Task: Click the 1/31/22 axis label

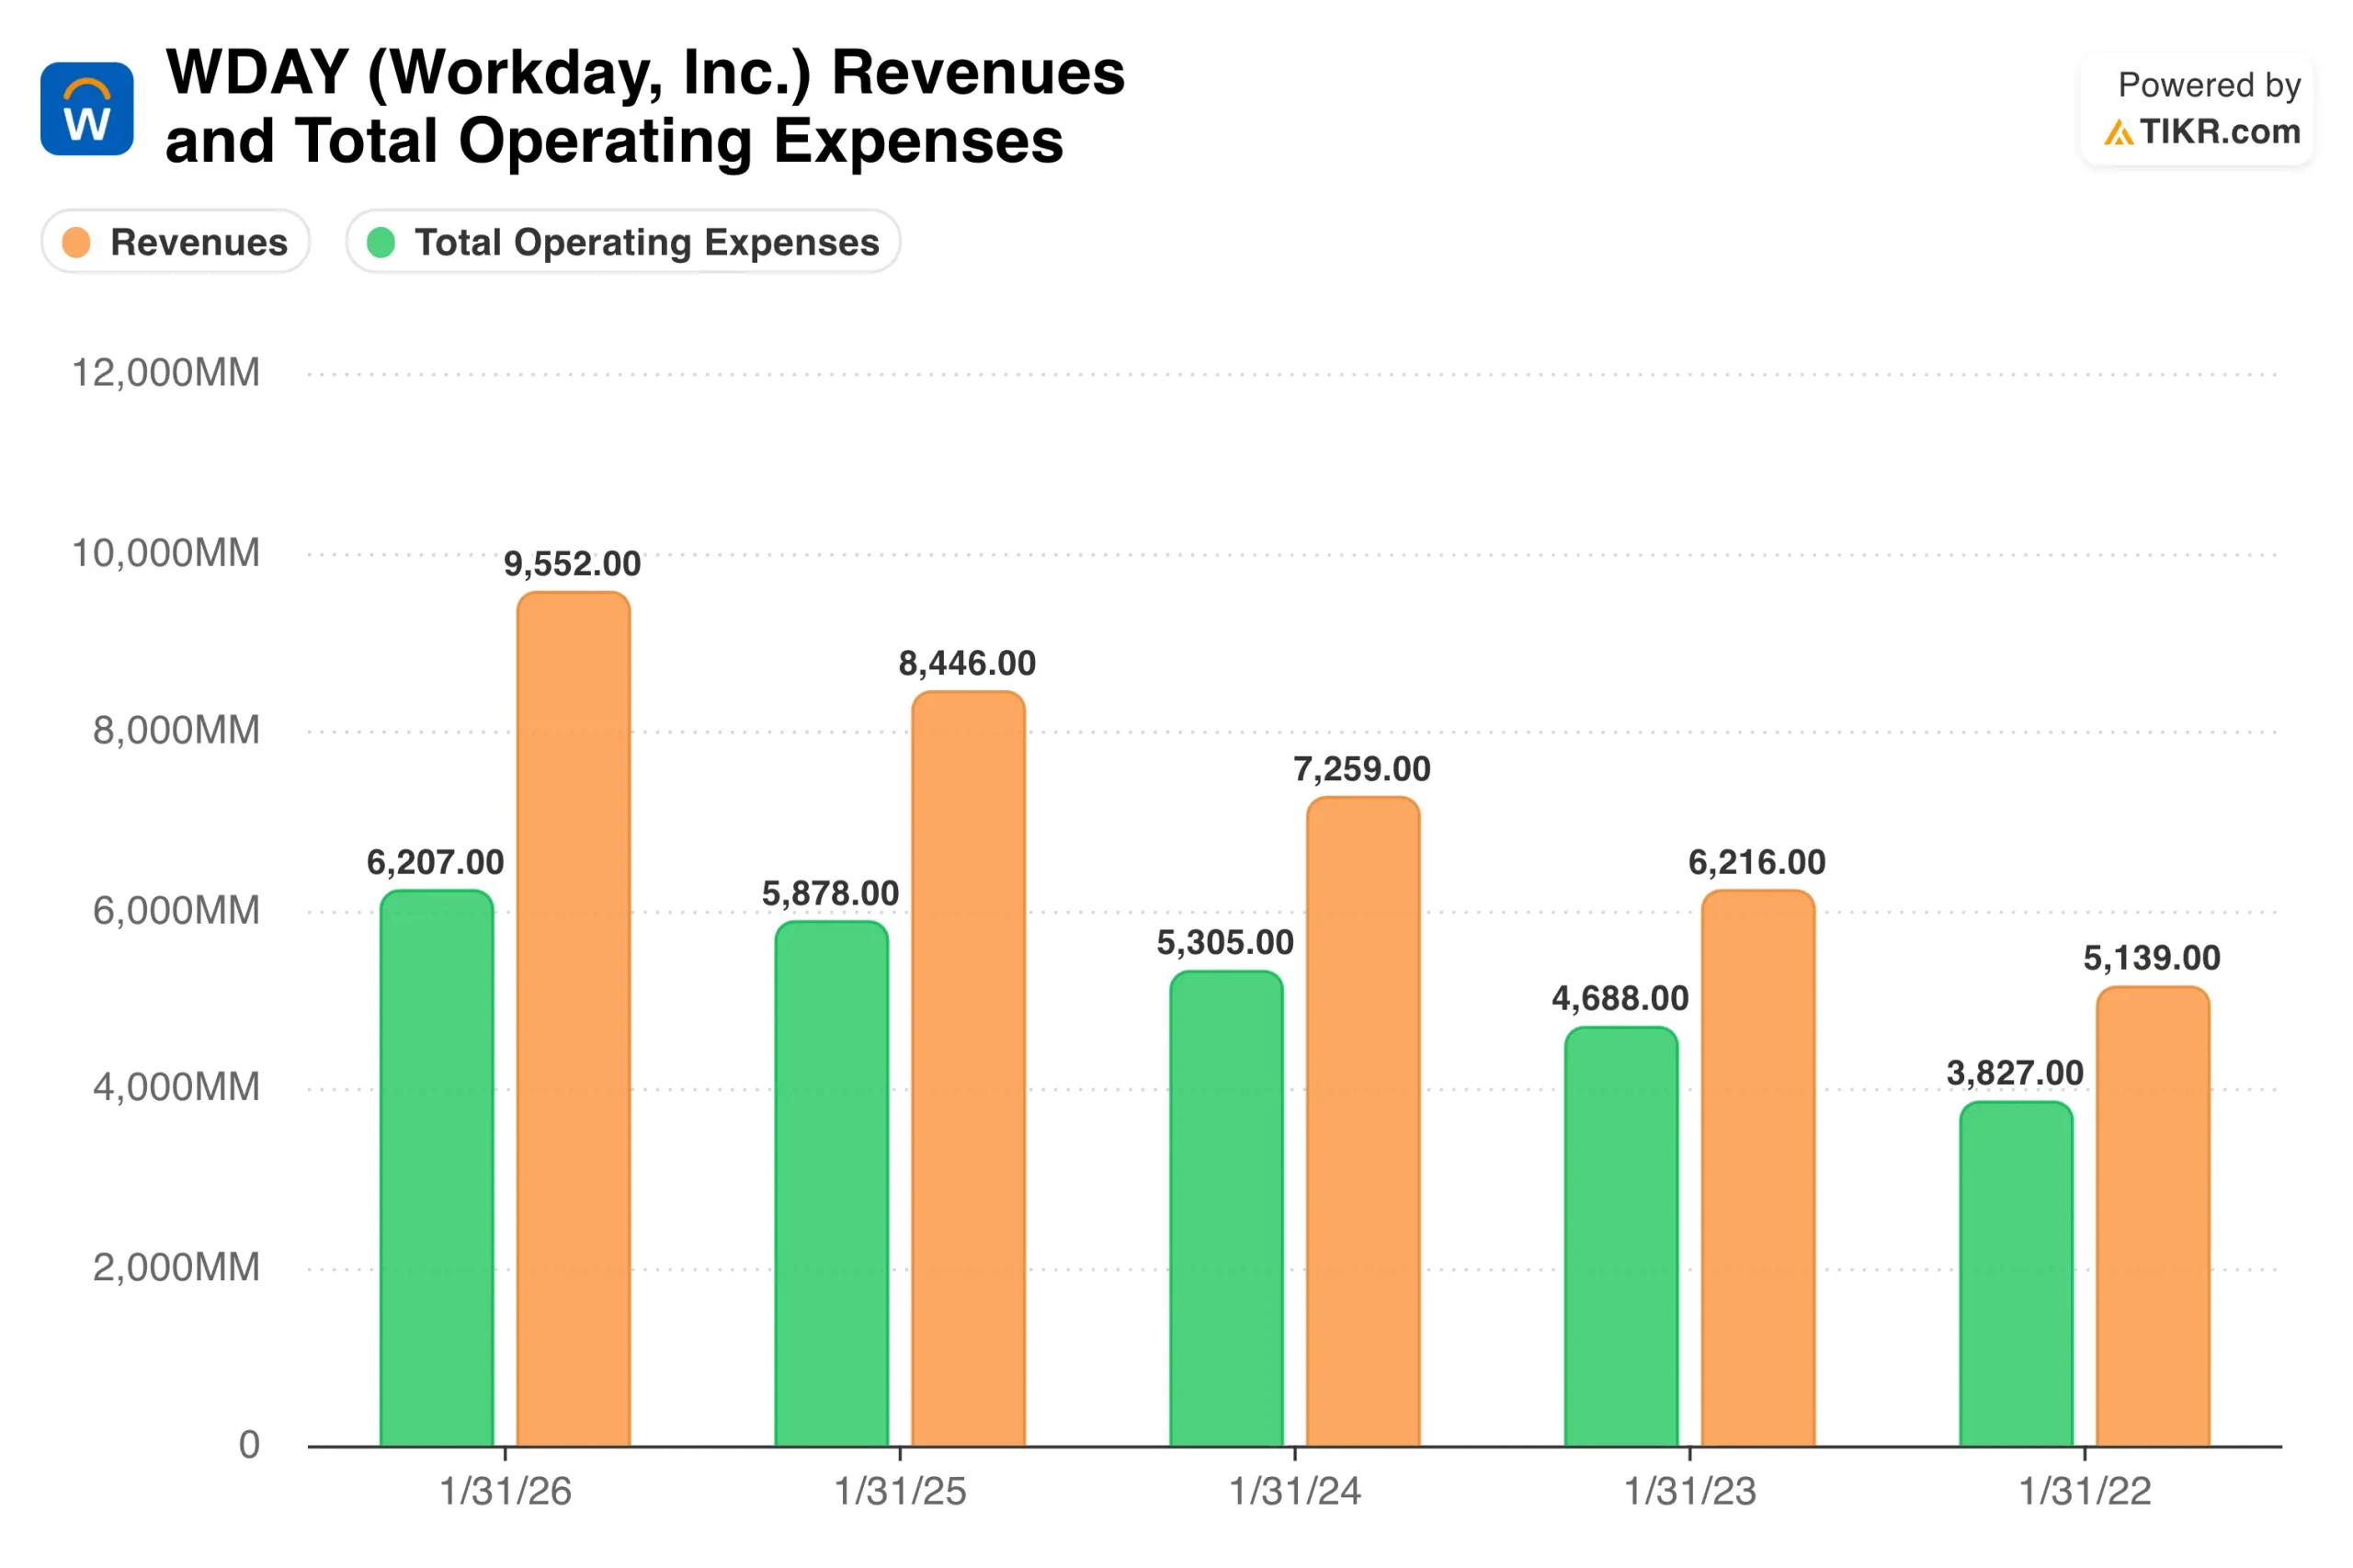Action: [2084, 1491]
